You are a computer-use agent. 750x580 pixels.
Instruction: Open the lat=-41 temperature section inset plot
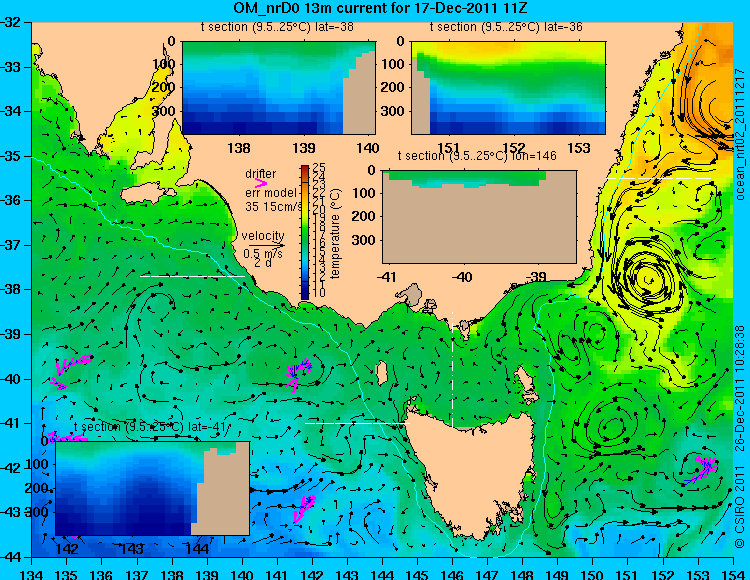pyautogui.click(x=153, y=488)
